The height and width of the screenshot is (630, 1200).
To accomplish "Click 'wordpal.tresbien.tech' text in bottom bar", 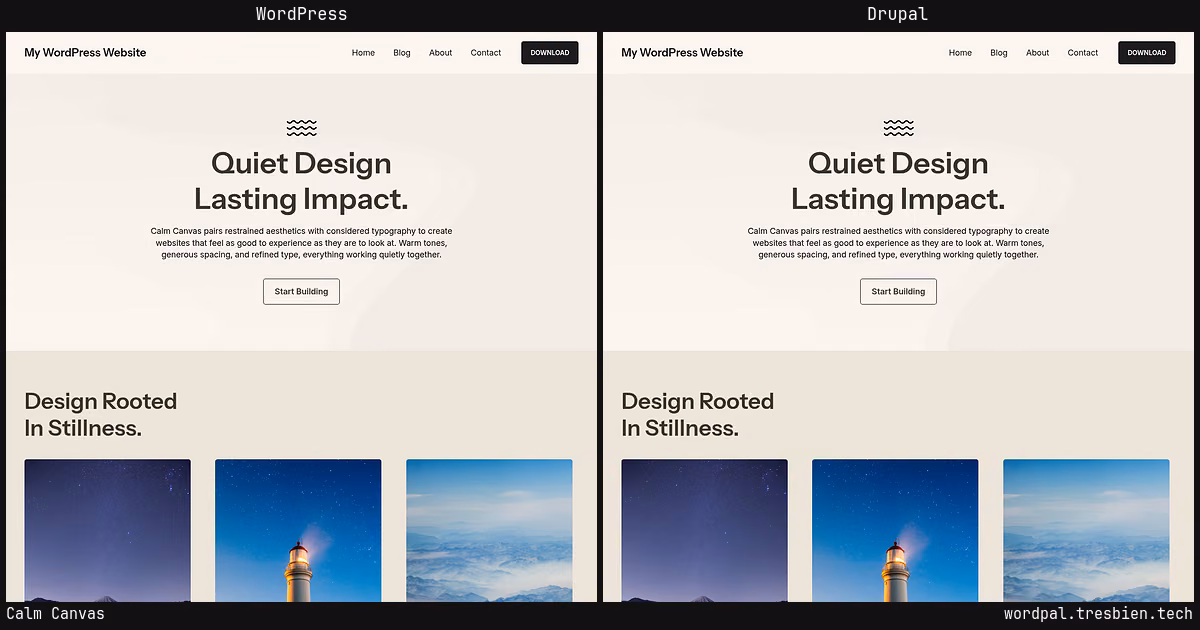I will (x=1098, y=614).
